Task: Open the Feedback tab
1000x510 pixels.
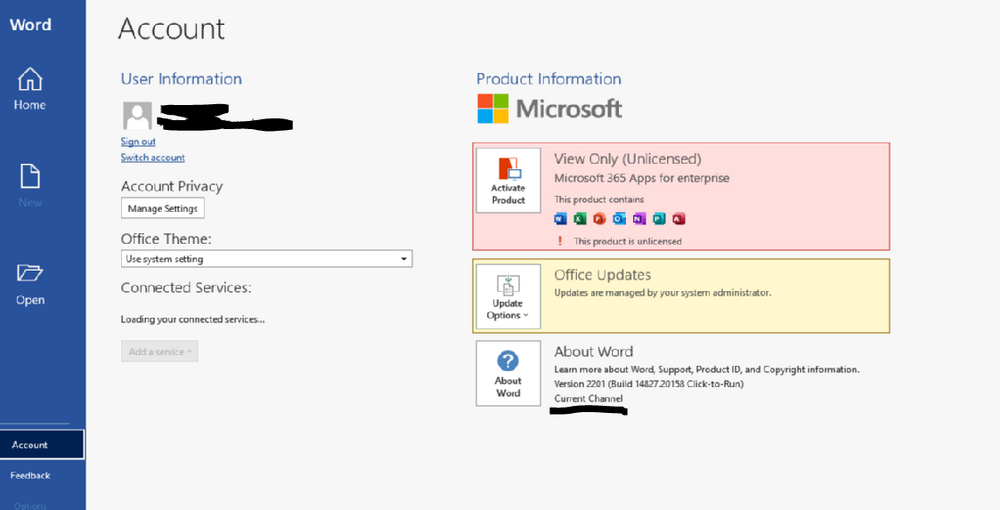Action: 30,475
